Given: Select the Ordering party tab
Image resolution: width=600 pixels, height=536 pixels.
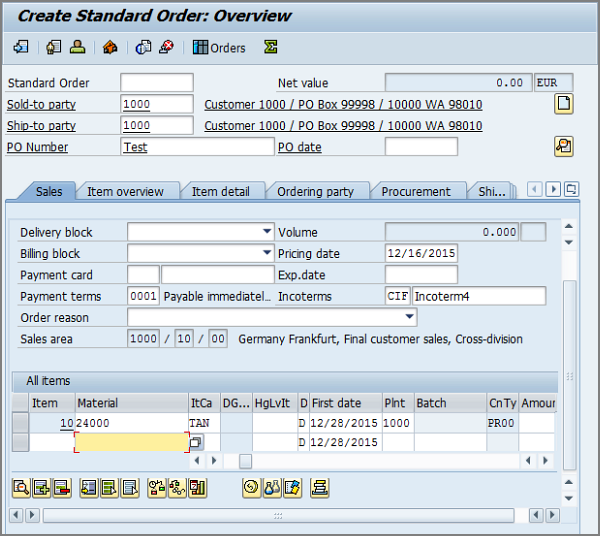Looking at the screenshot, I should pyautogui.click(x=315, y=191).
